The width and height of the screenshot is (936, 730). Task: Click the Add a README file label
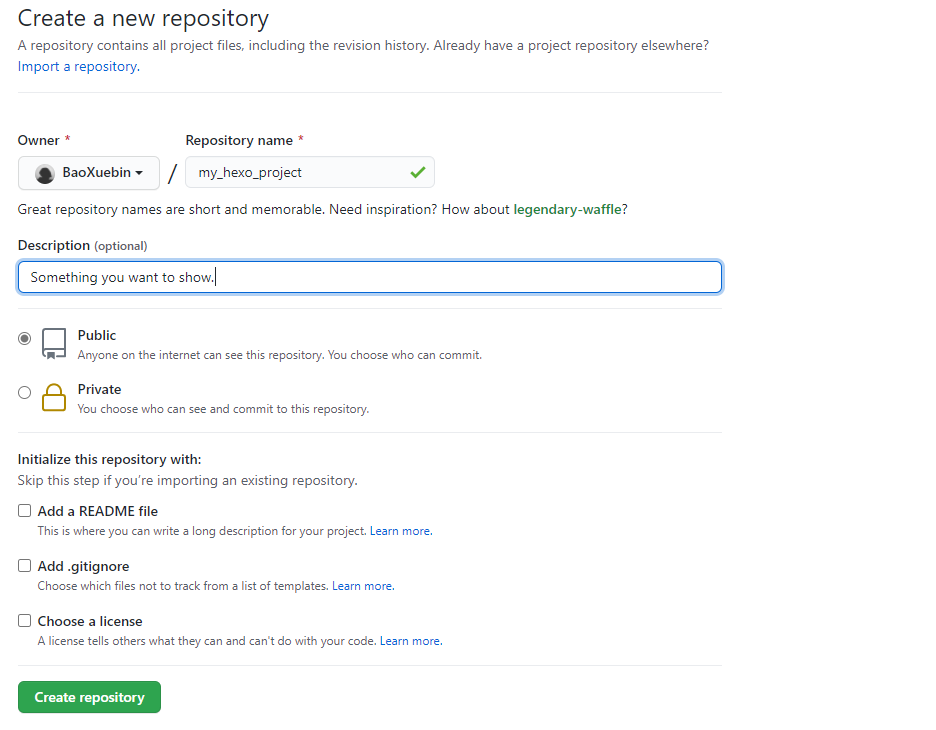tap(98, 511)
